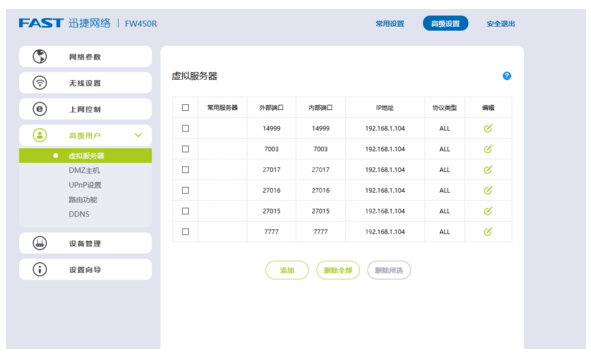Image resolution: width=591 pixels, height=364 pixels.
Task: Open the help question mark icon
Action: [x=507, y=76]
